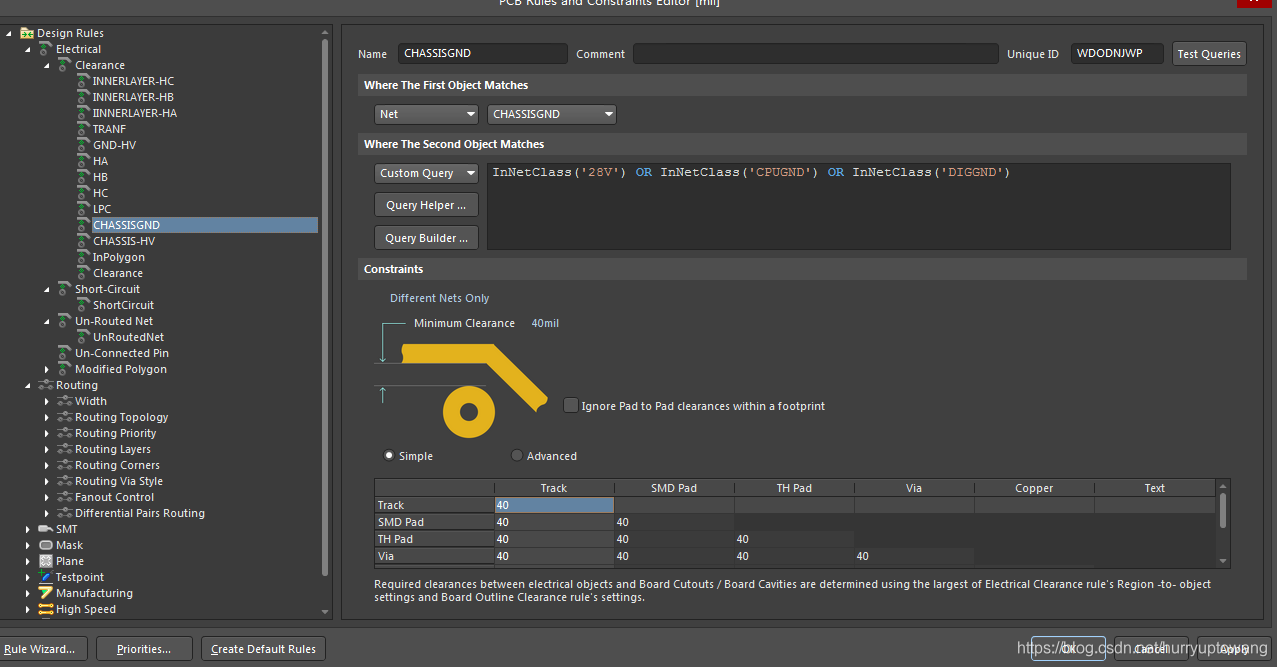
Task: Select the Simple constraints mode
Action: (389, 455)
